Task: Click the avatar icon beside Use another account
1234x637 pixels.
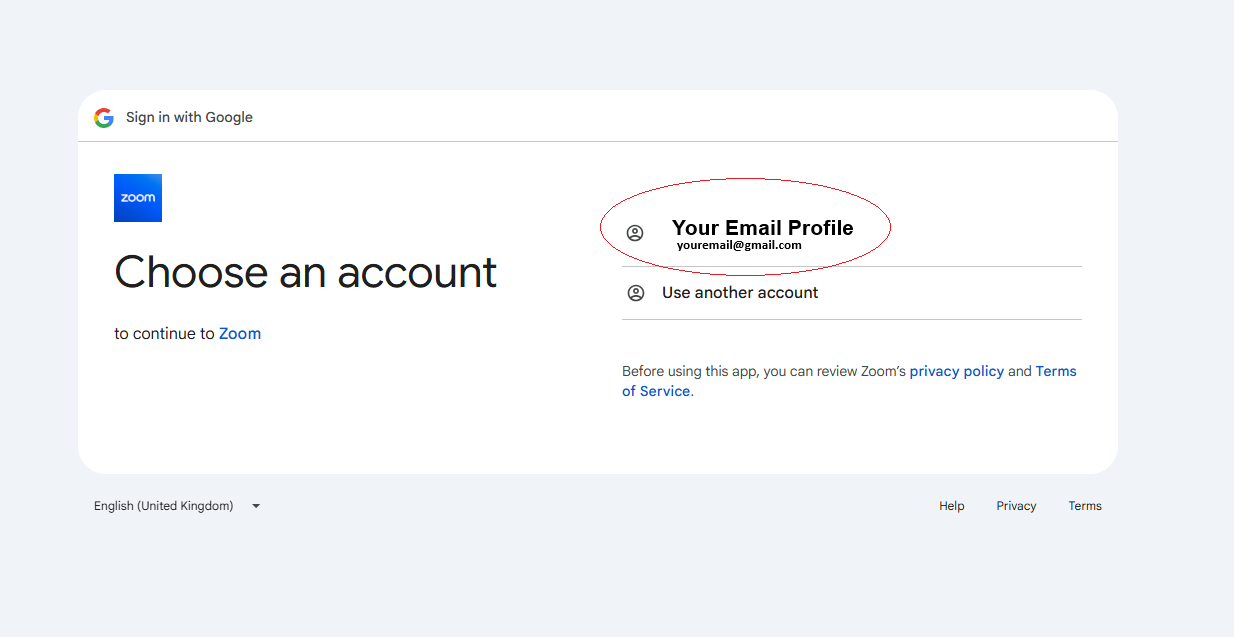Action: [x=635, y=293]
